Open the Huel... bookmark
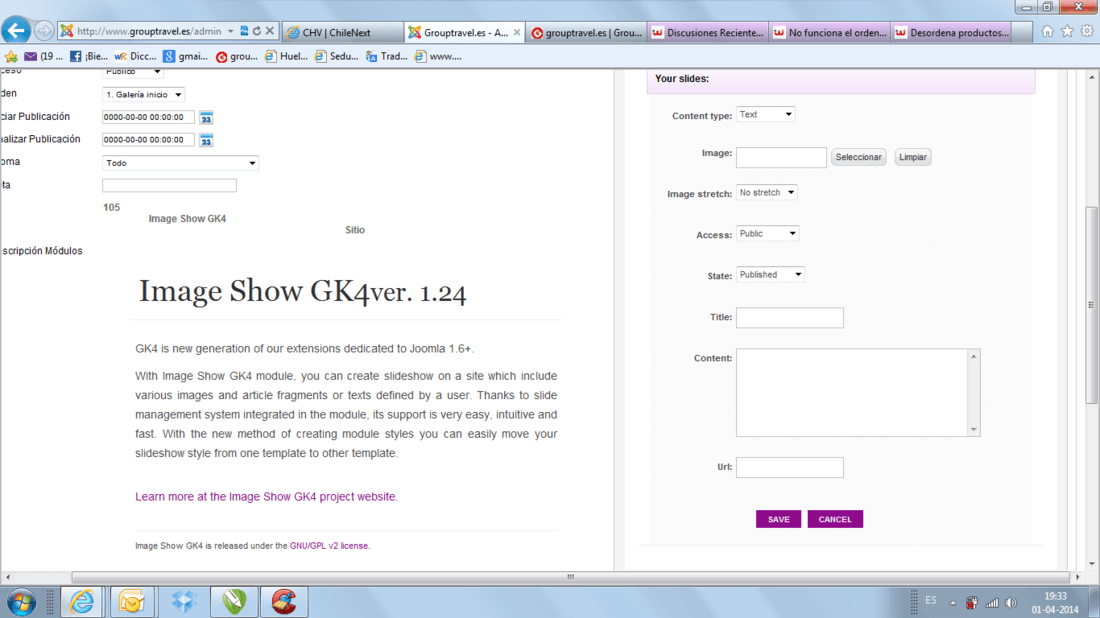Viewport: 1100px width, 618px height. pyautogui.click(x=286, y=56)
